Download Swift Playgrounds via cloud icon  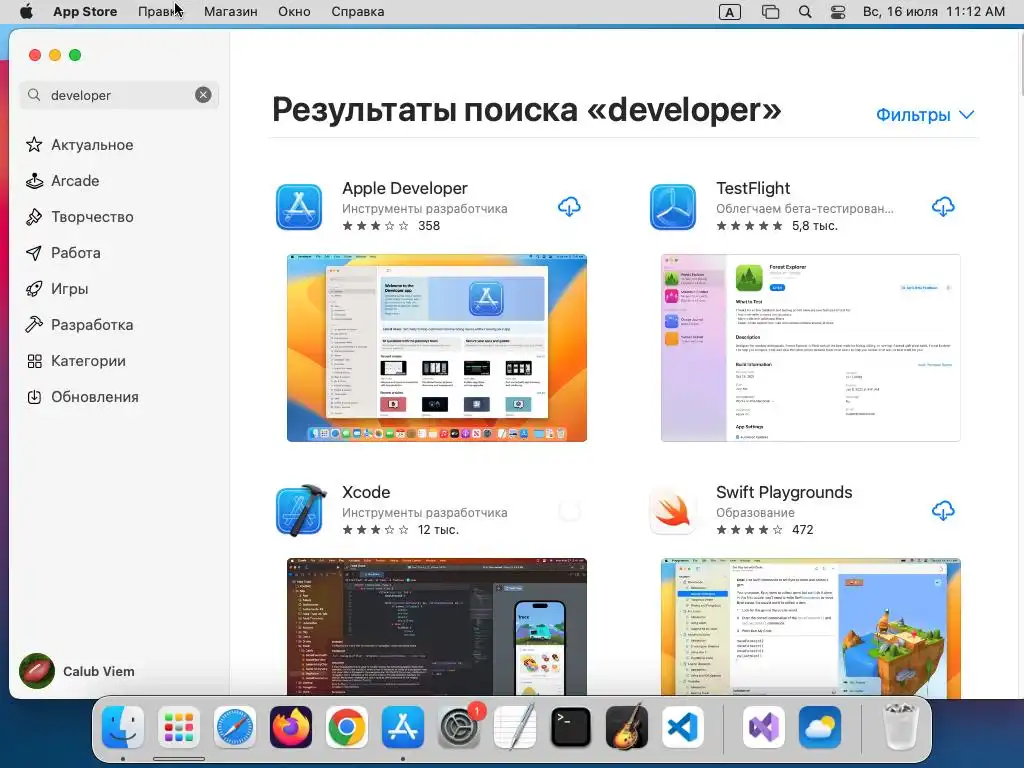tap(942, 511)
